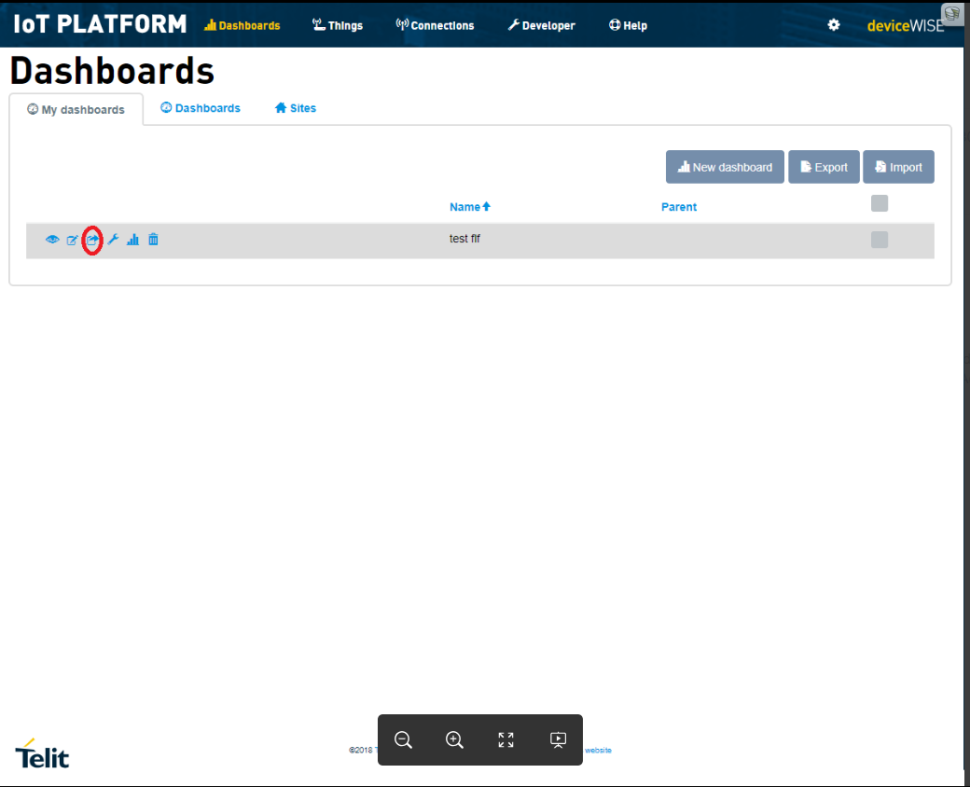Screen dimensions: 970x787
Task: Open the wrench settings icon for test flf
Action: pyautogui.click(x=113, y=239)
